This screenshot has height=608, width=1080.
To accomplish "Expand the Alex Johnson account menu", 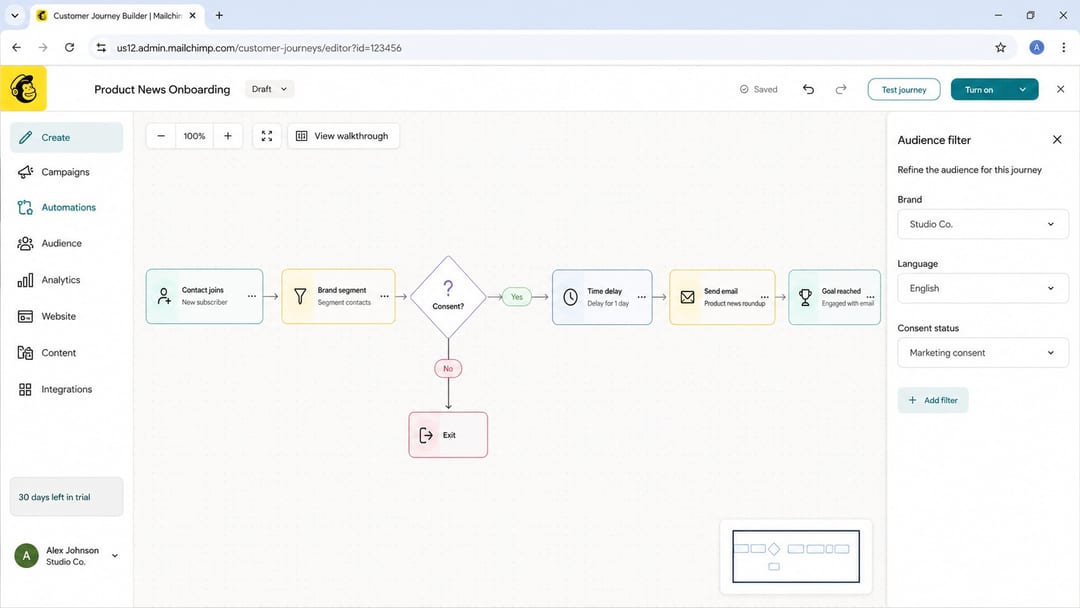I will 66,556.
